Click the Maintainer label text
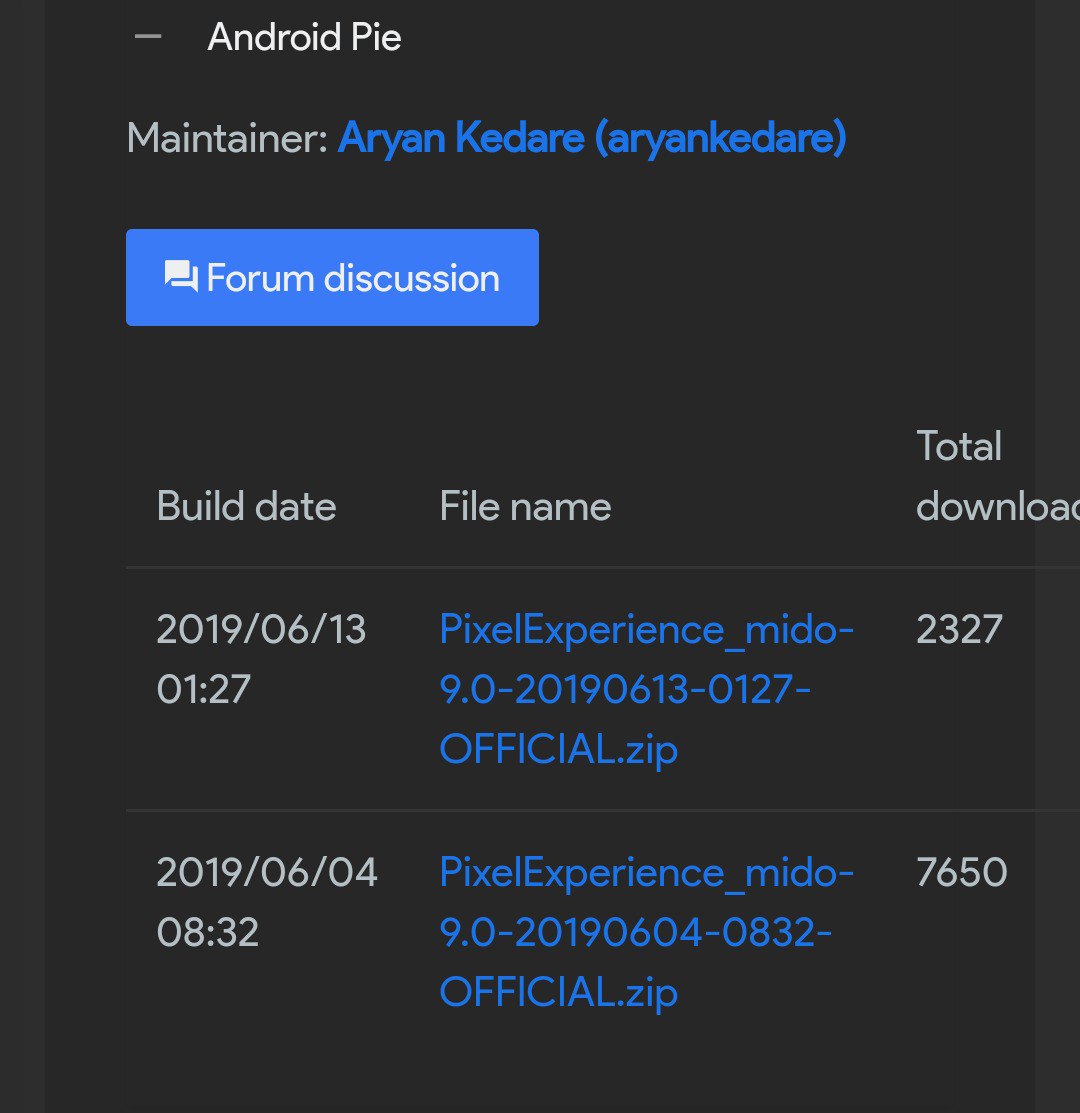The image size is (1080, 1113). [227, 138]
